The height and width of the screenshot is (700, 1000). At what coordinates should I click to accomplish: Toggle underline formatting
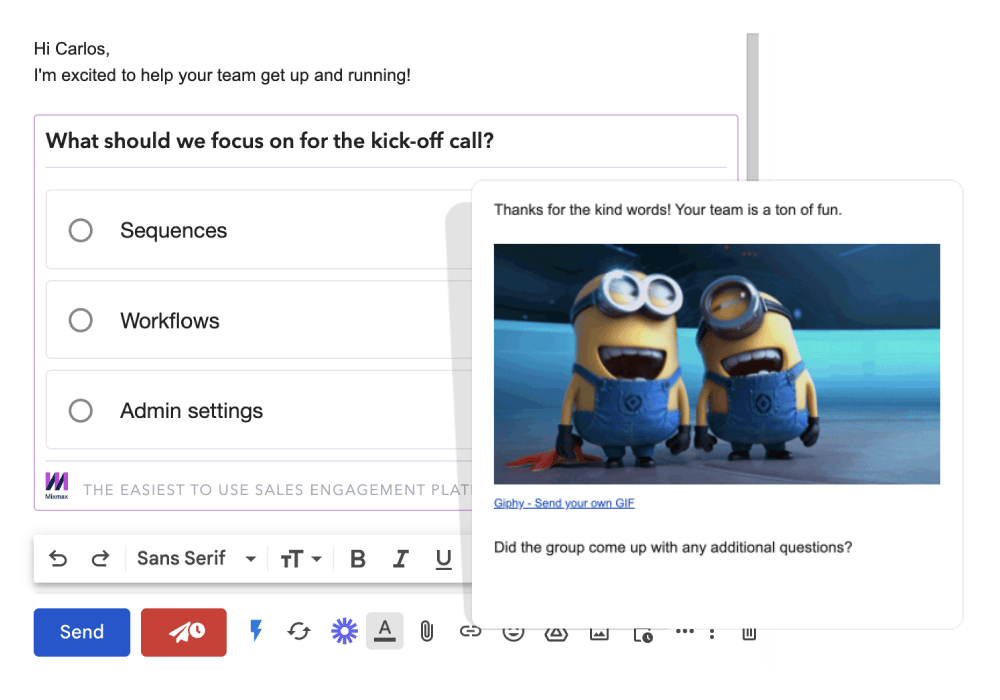(443, 559)
